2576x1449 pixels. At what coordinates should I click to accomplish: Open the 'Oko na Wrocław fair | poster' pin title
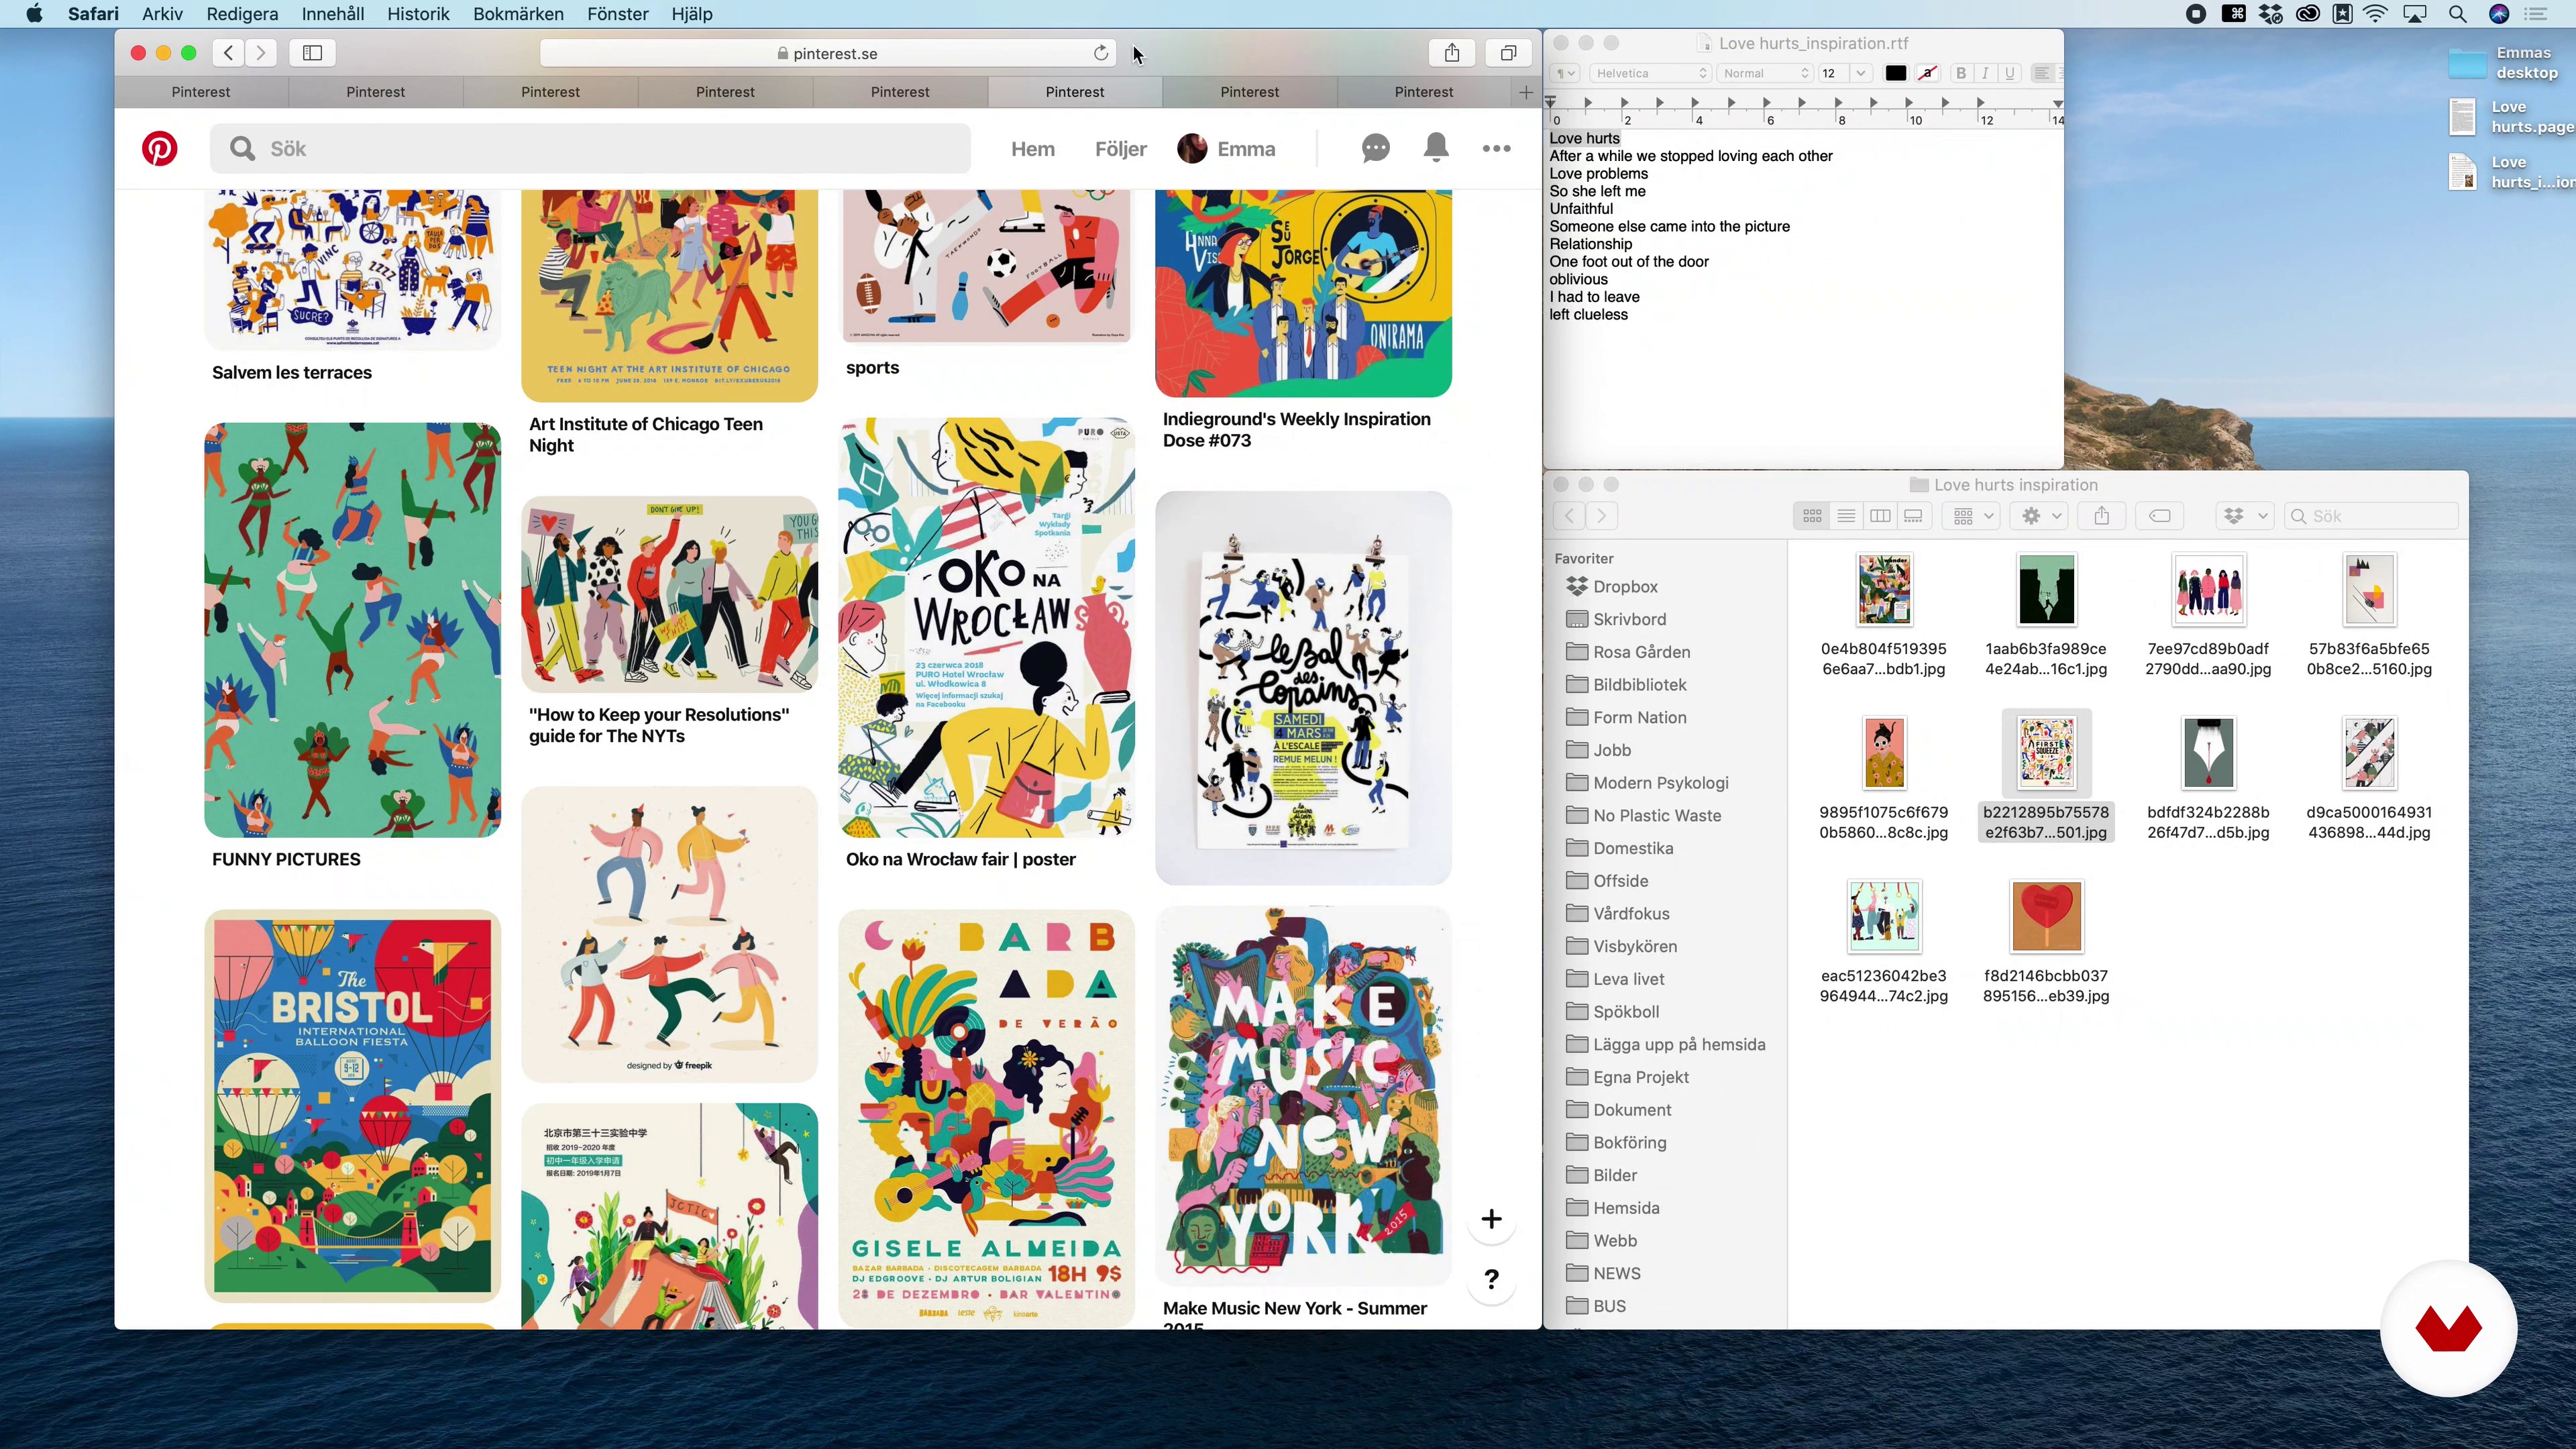(x=960, y=859)
